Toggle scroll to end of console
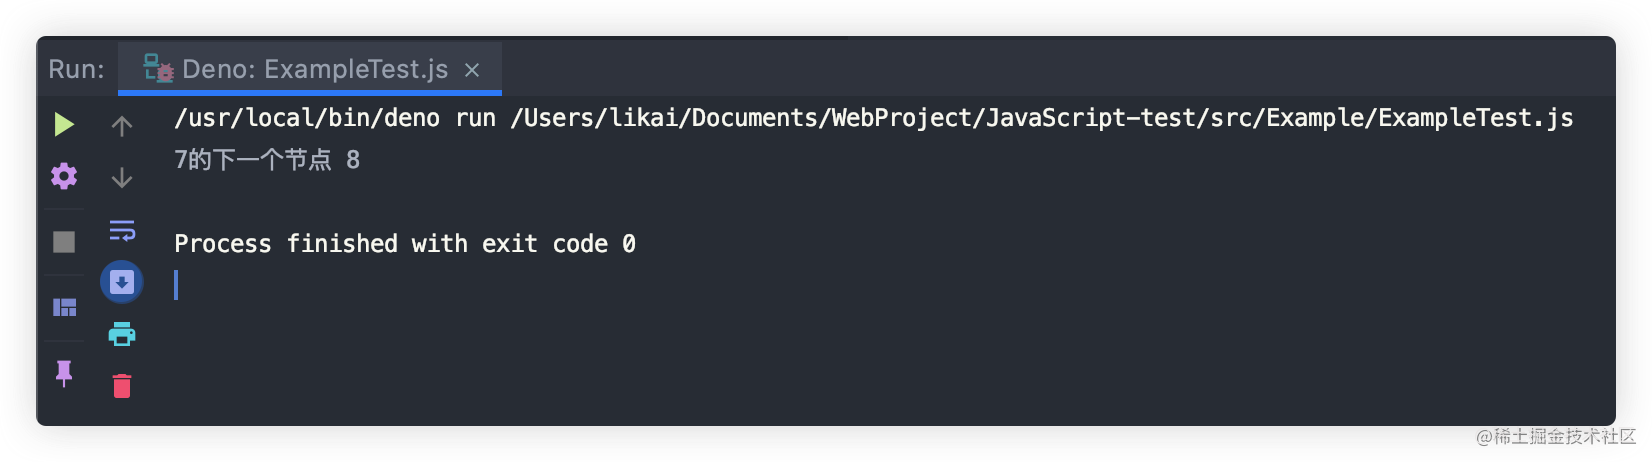1652x462 pixels. click(122, 282)
